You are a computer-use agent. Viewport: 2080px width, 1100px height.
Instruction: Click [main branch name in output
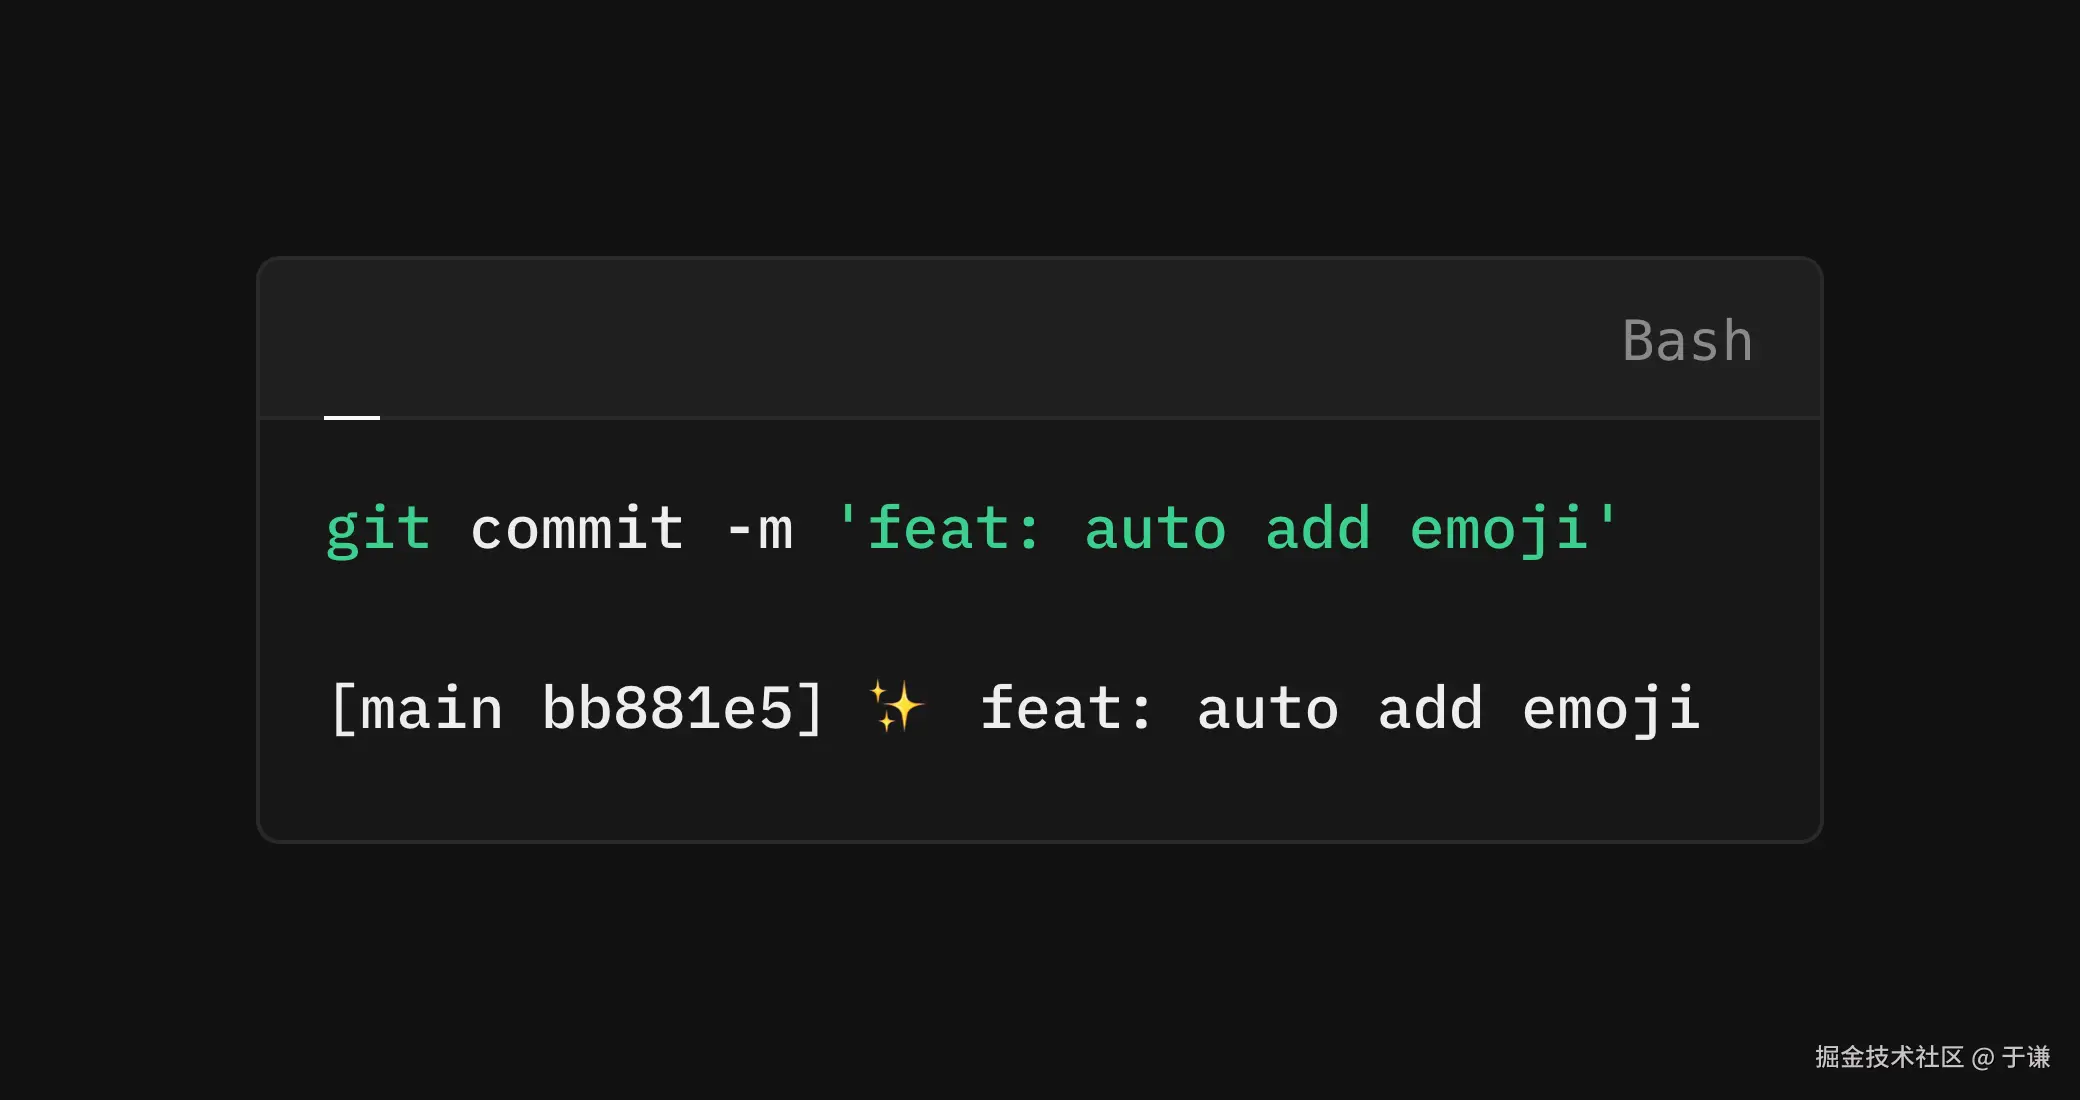tap(416, 709)
